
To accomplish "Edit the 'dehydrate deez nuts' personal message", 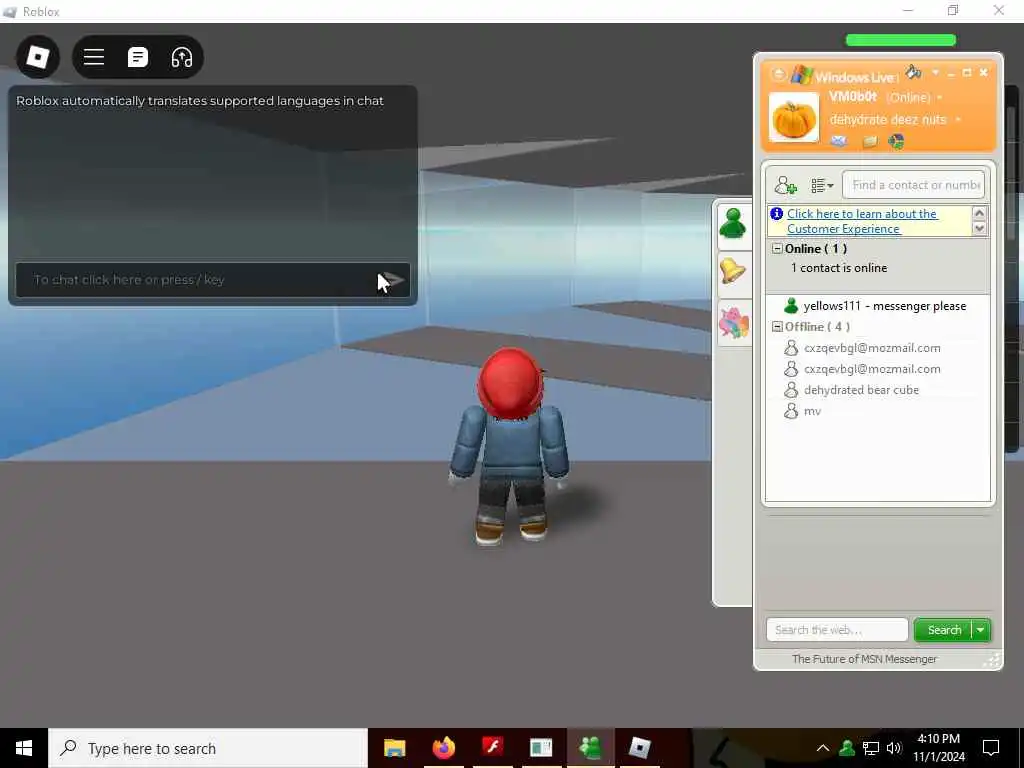I will pos(888,120).
